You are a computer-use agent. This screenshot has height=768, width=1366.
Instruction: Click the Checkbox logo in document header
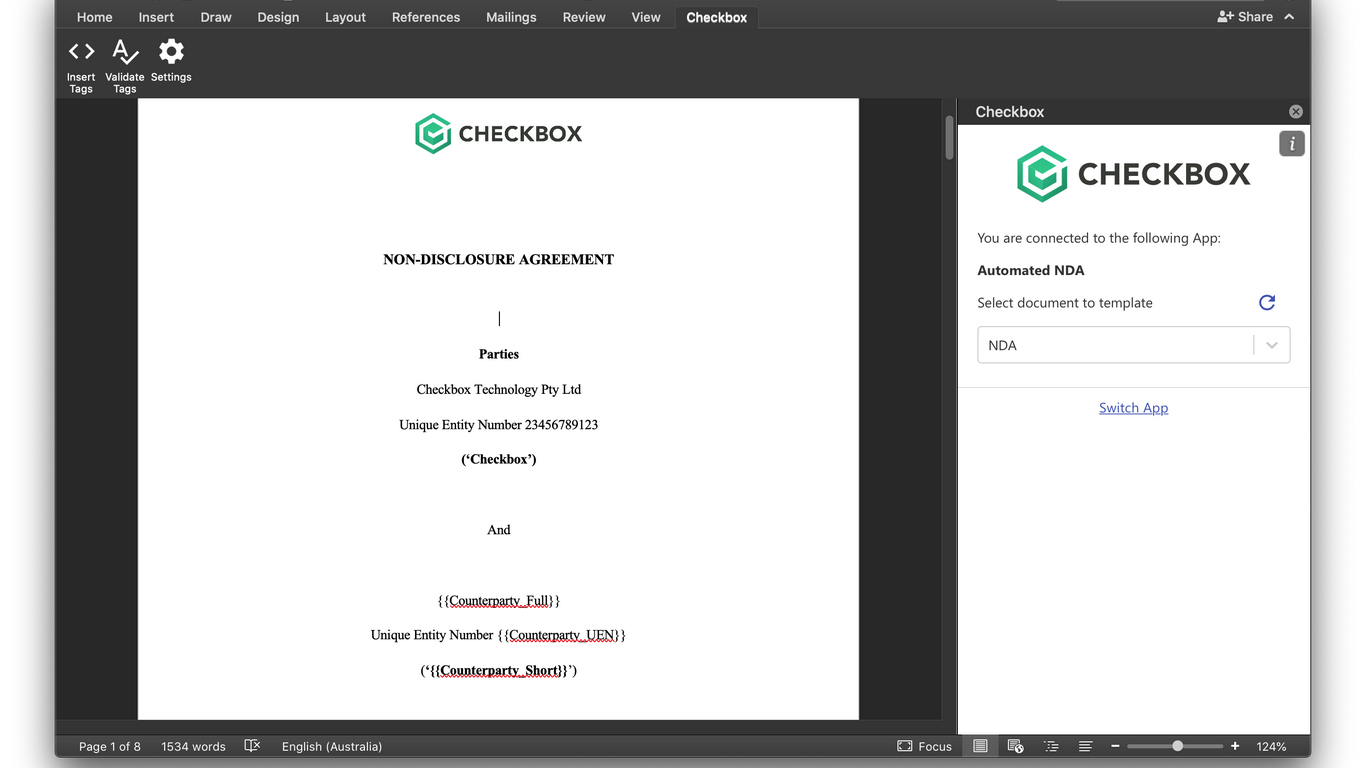pyautogui.click(x=498, y=133)
